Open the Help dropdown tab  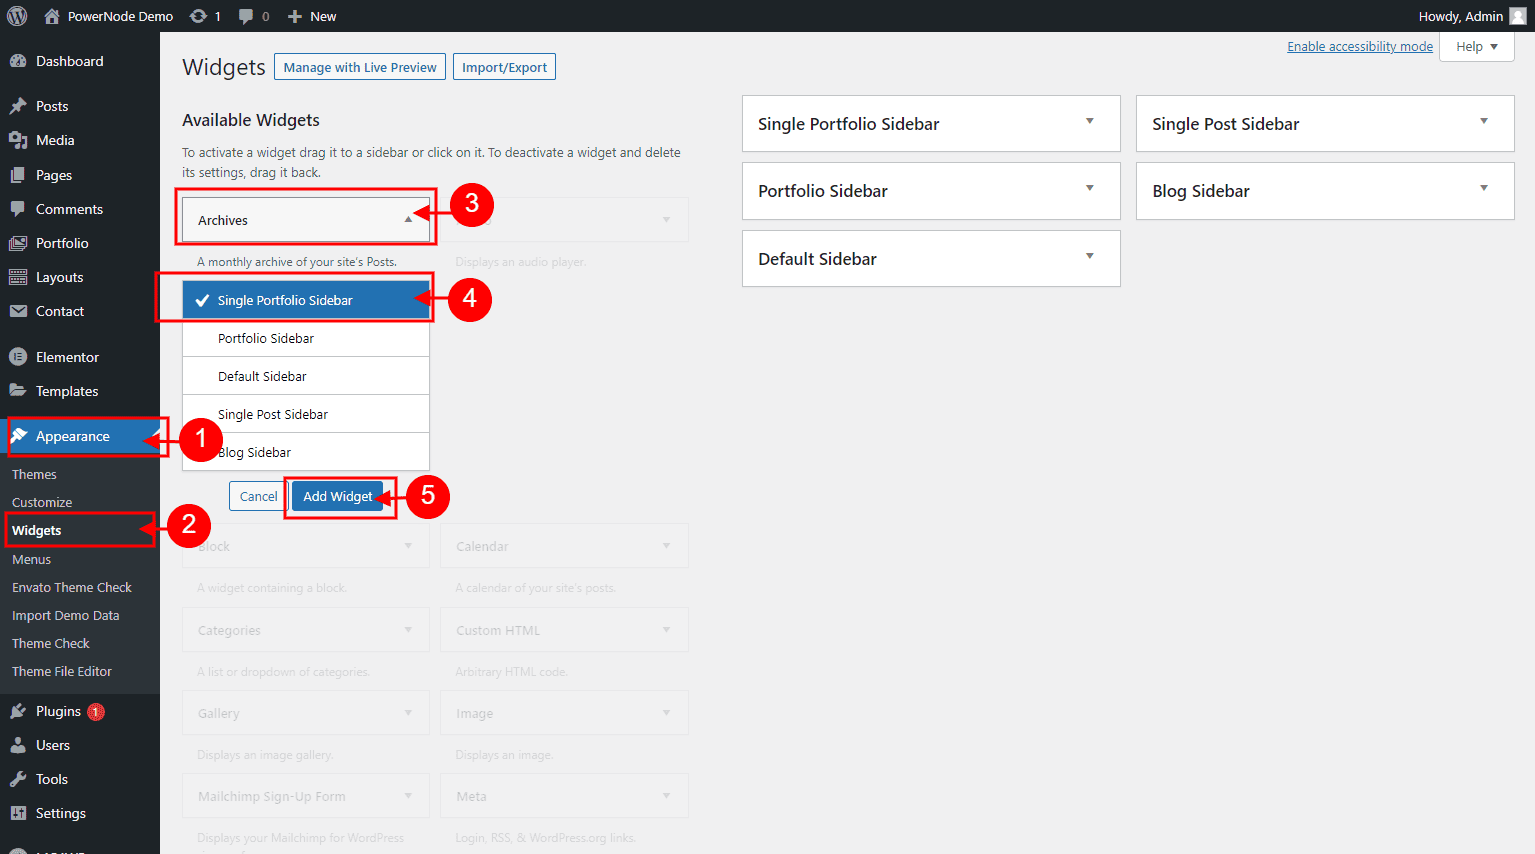1476,47
